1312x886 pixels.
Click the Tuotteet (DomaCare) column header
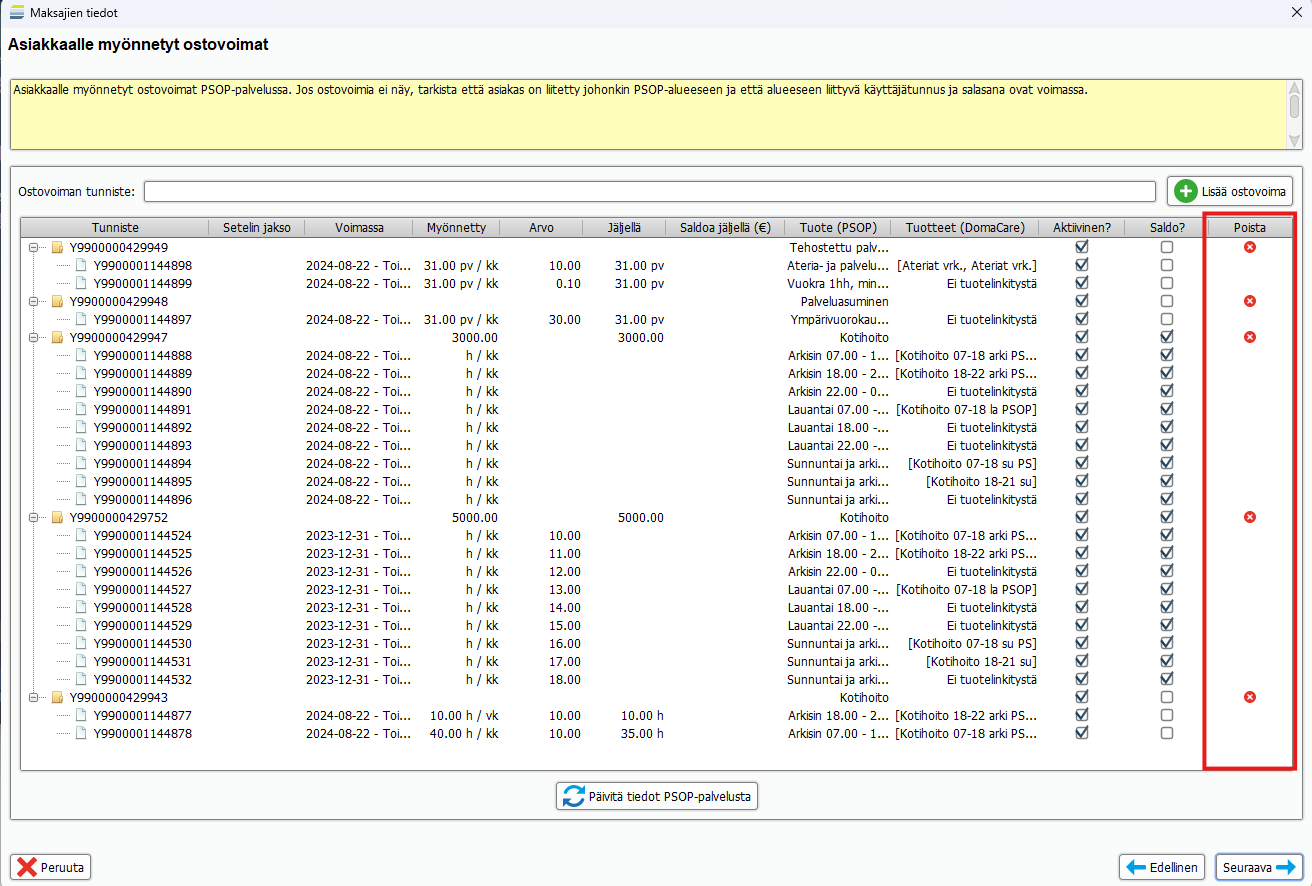pos(966,227)
